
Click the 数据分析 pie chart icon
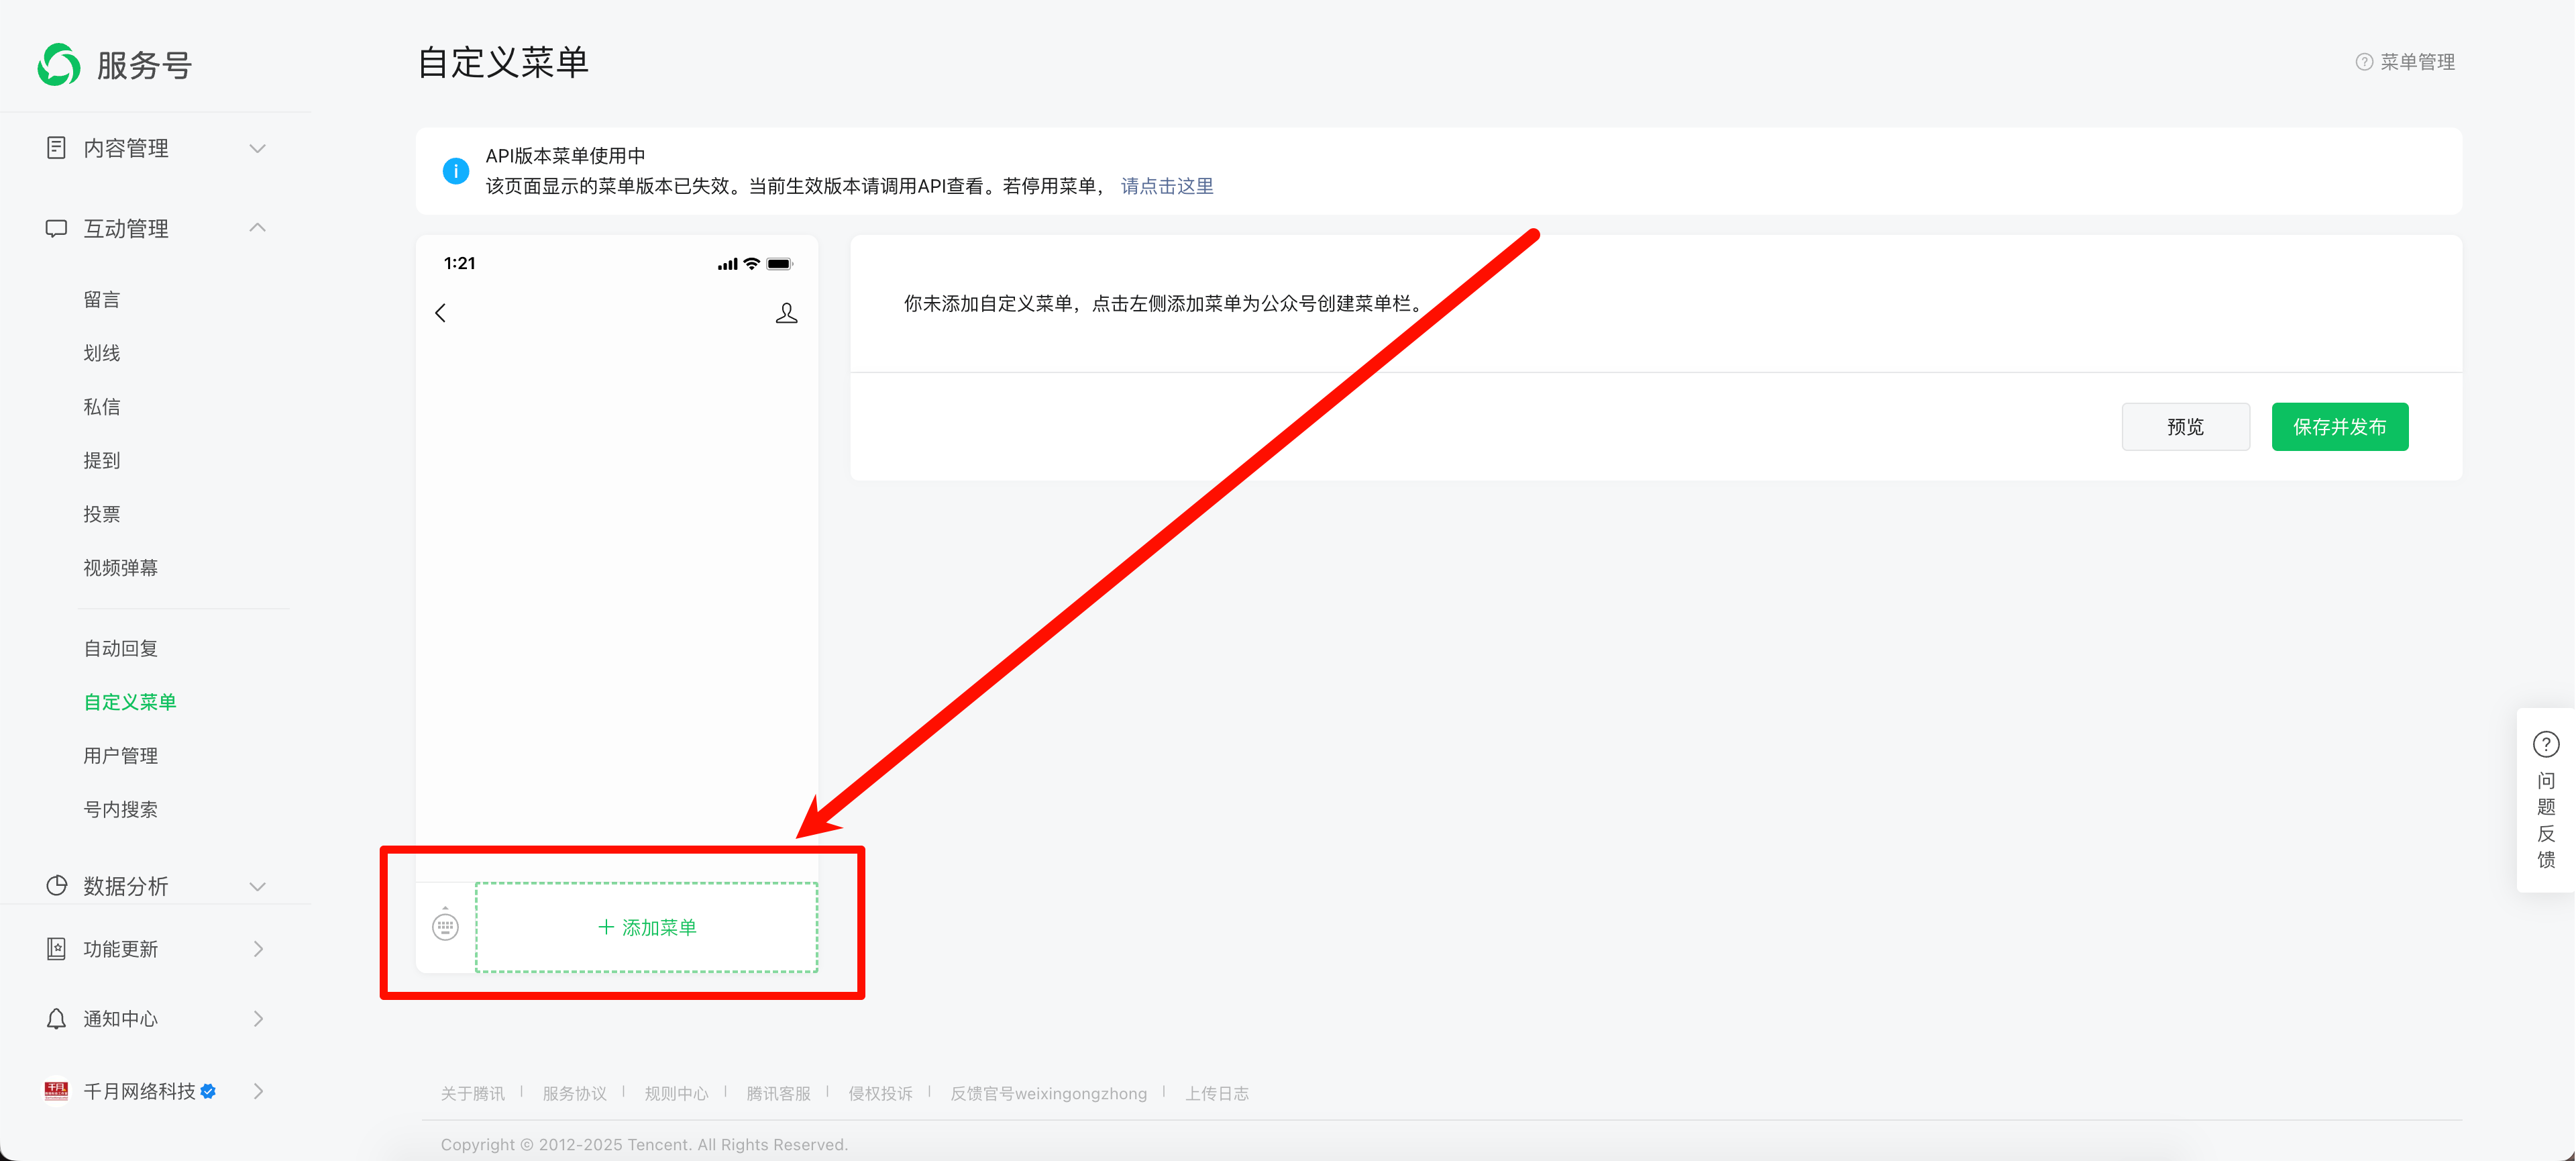point(56,886)
